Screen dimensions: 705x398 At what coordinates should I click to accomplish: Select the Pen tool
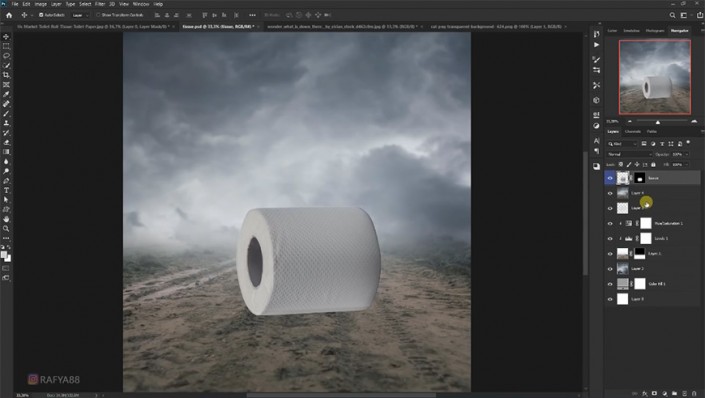(6, 181)
